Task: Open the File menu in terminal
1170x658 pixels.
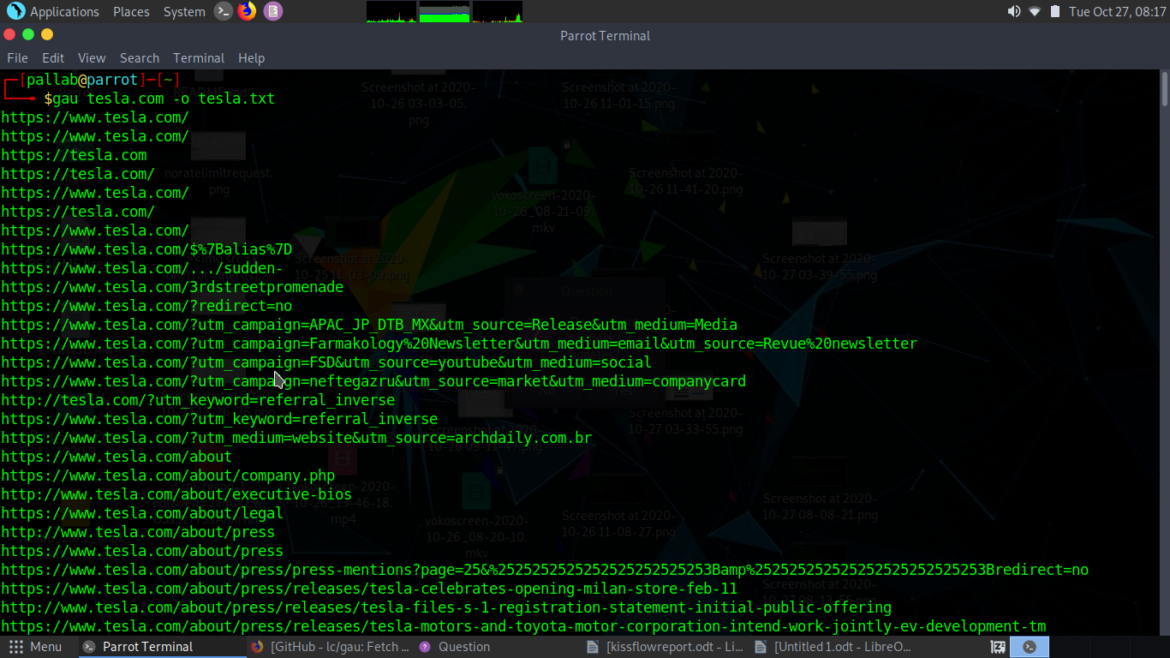Action: [x=17, y=58]
